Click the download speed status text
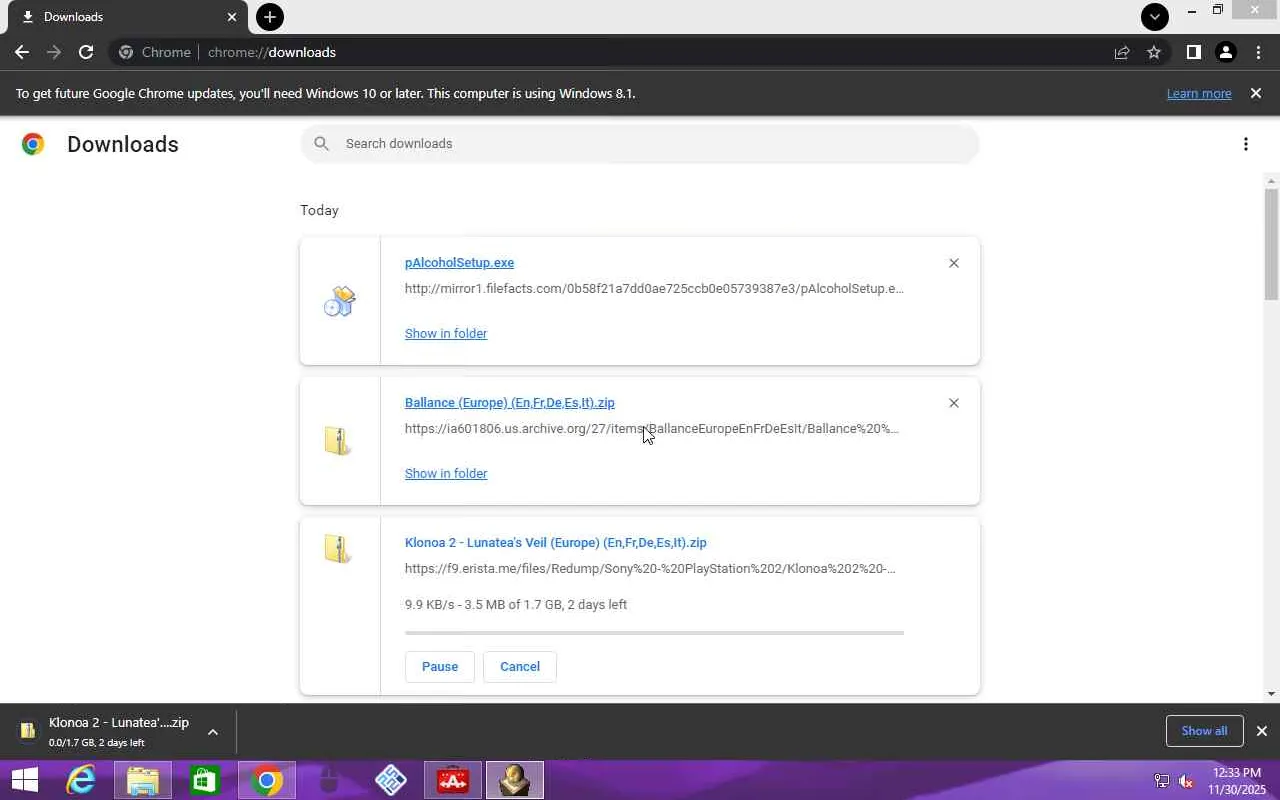 click(x=516, y=605)
